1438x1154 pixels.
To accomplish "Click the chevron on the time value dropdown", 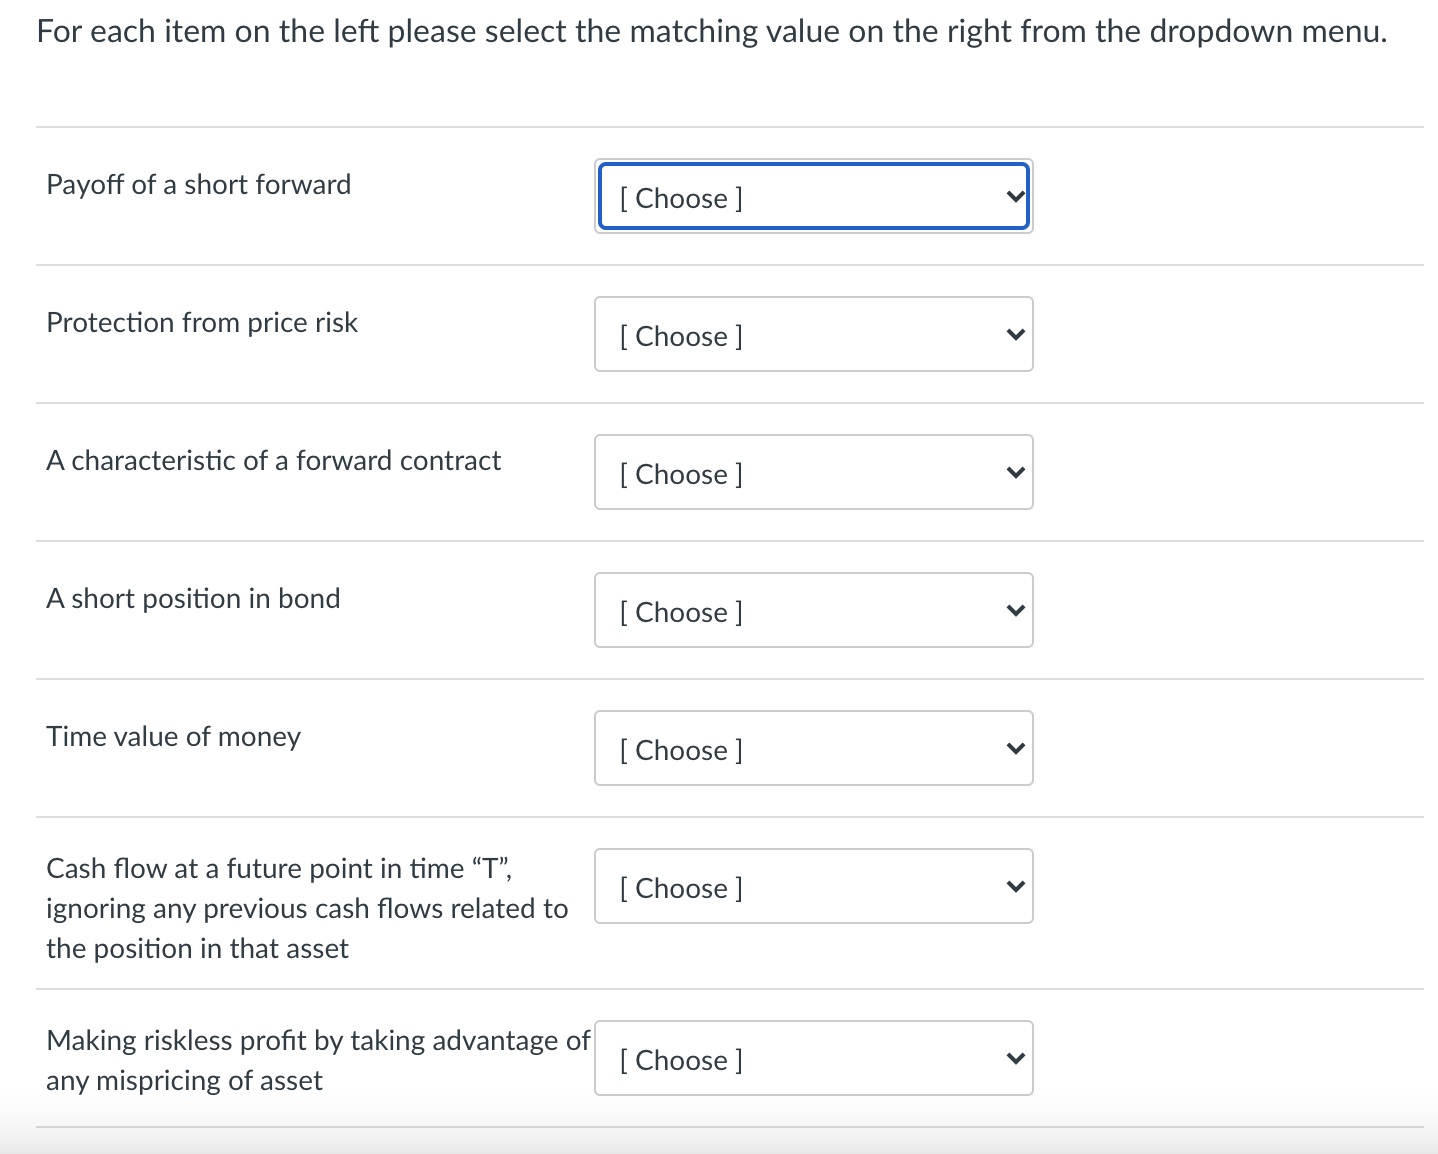I will click(x=1014, y=748).
